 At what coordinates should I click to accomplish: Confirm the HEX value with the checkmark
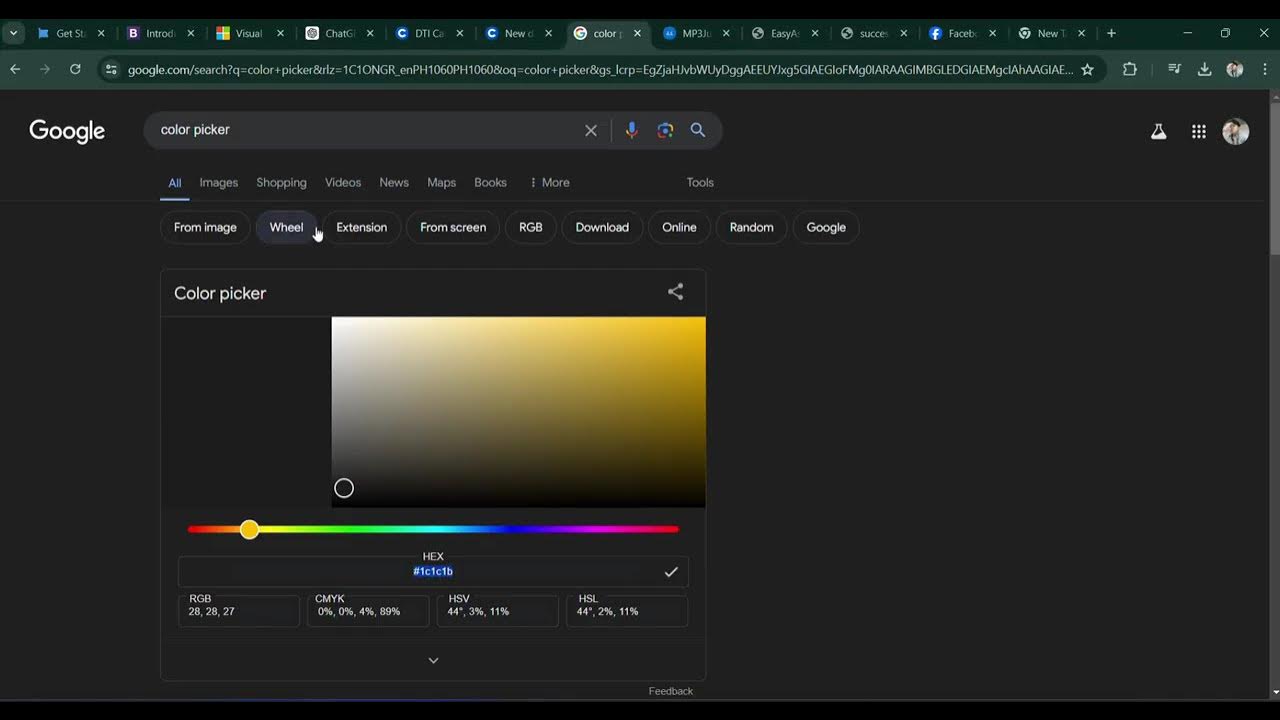coord(671,572)
